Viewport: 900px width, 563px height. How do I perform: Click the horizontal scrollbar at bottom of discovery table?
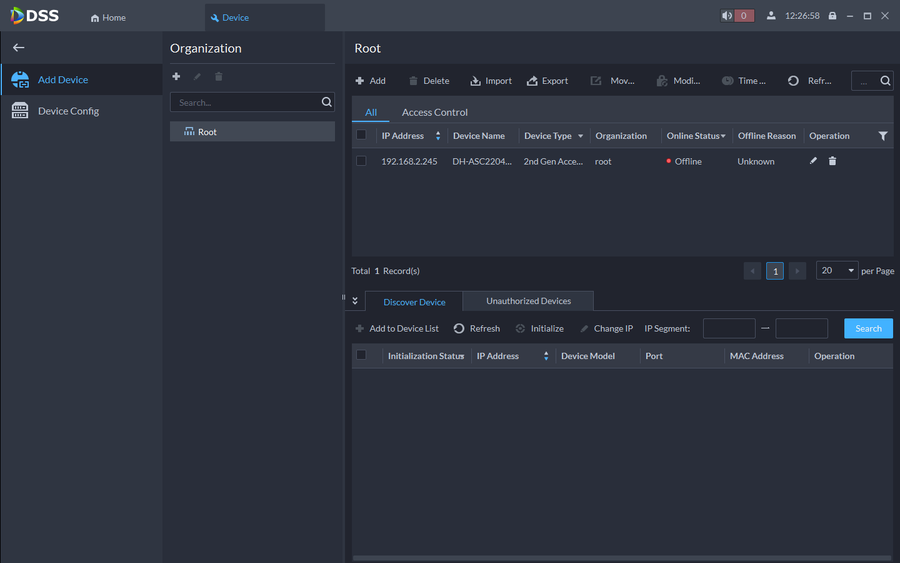coord(620,558)
